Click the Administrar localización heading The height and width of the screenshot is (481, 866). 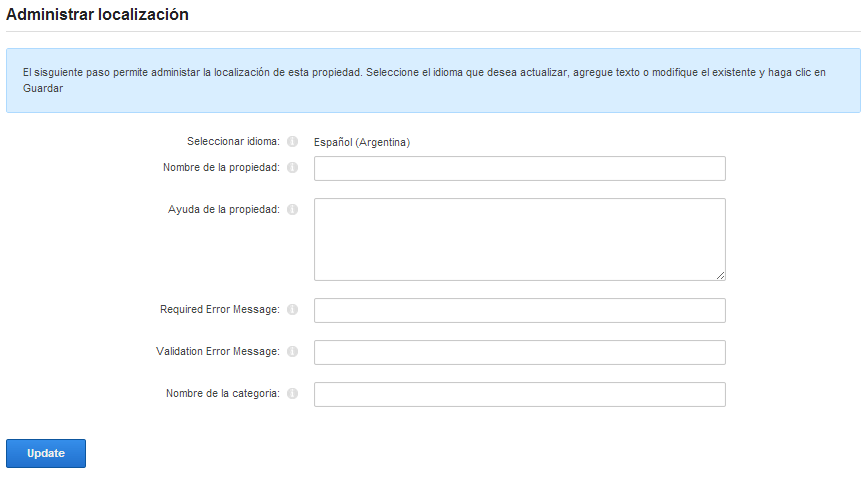tap(97, 15)
